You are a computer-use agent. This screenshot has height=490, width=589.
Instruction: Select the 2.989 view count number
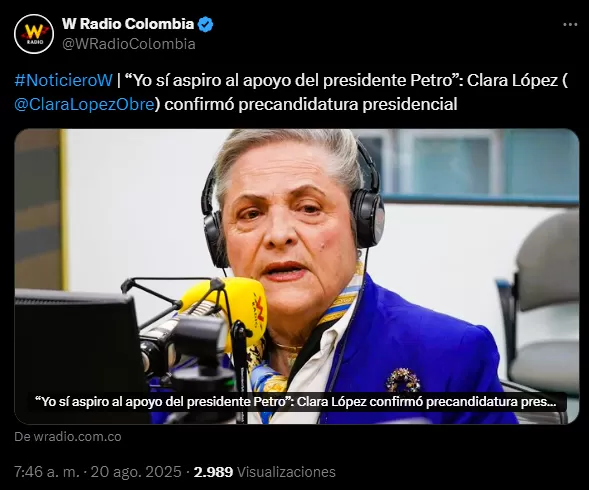point(213,472)
